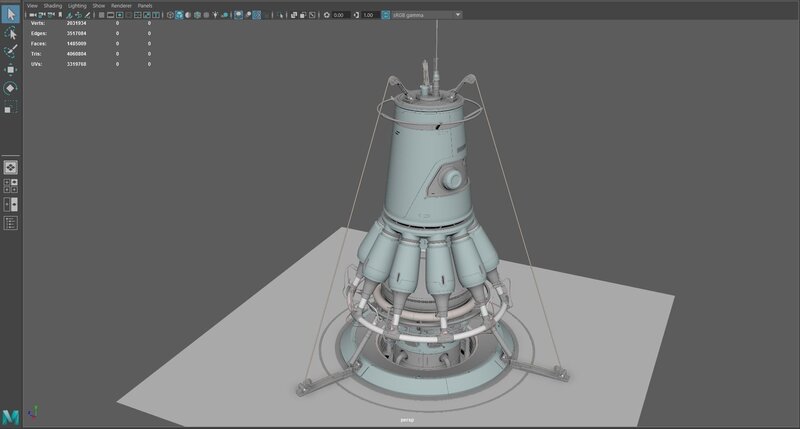Open the Renderer menu

(x=121, y=5)
